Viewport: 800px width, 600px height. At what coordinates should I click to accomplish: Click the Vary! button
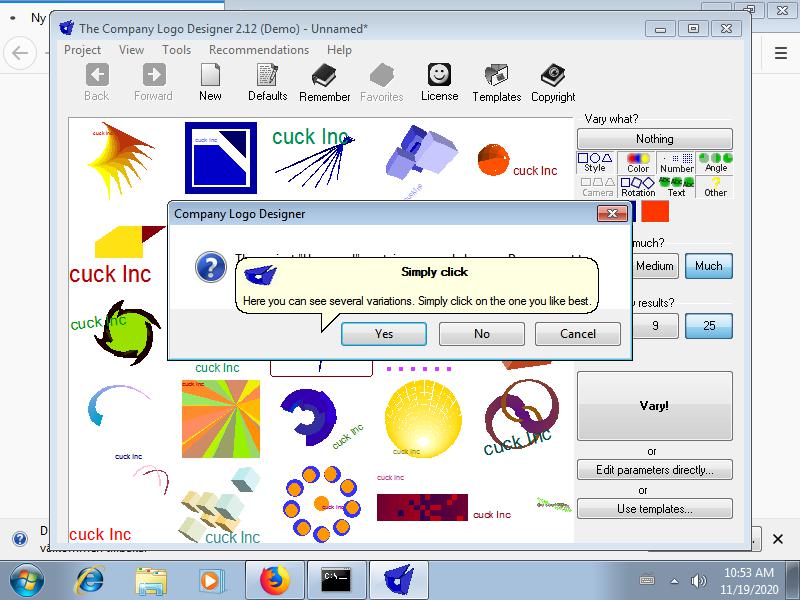coord(655,406)
